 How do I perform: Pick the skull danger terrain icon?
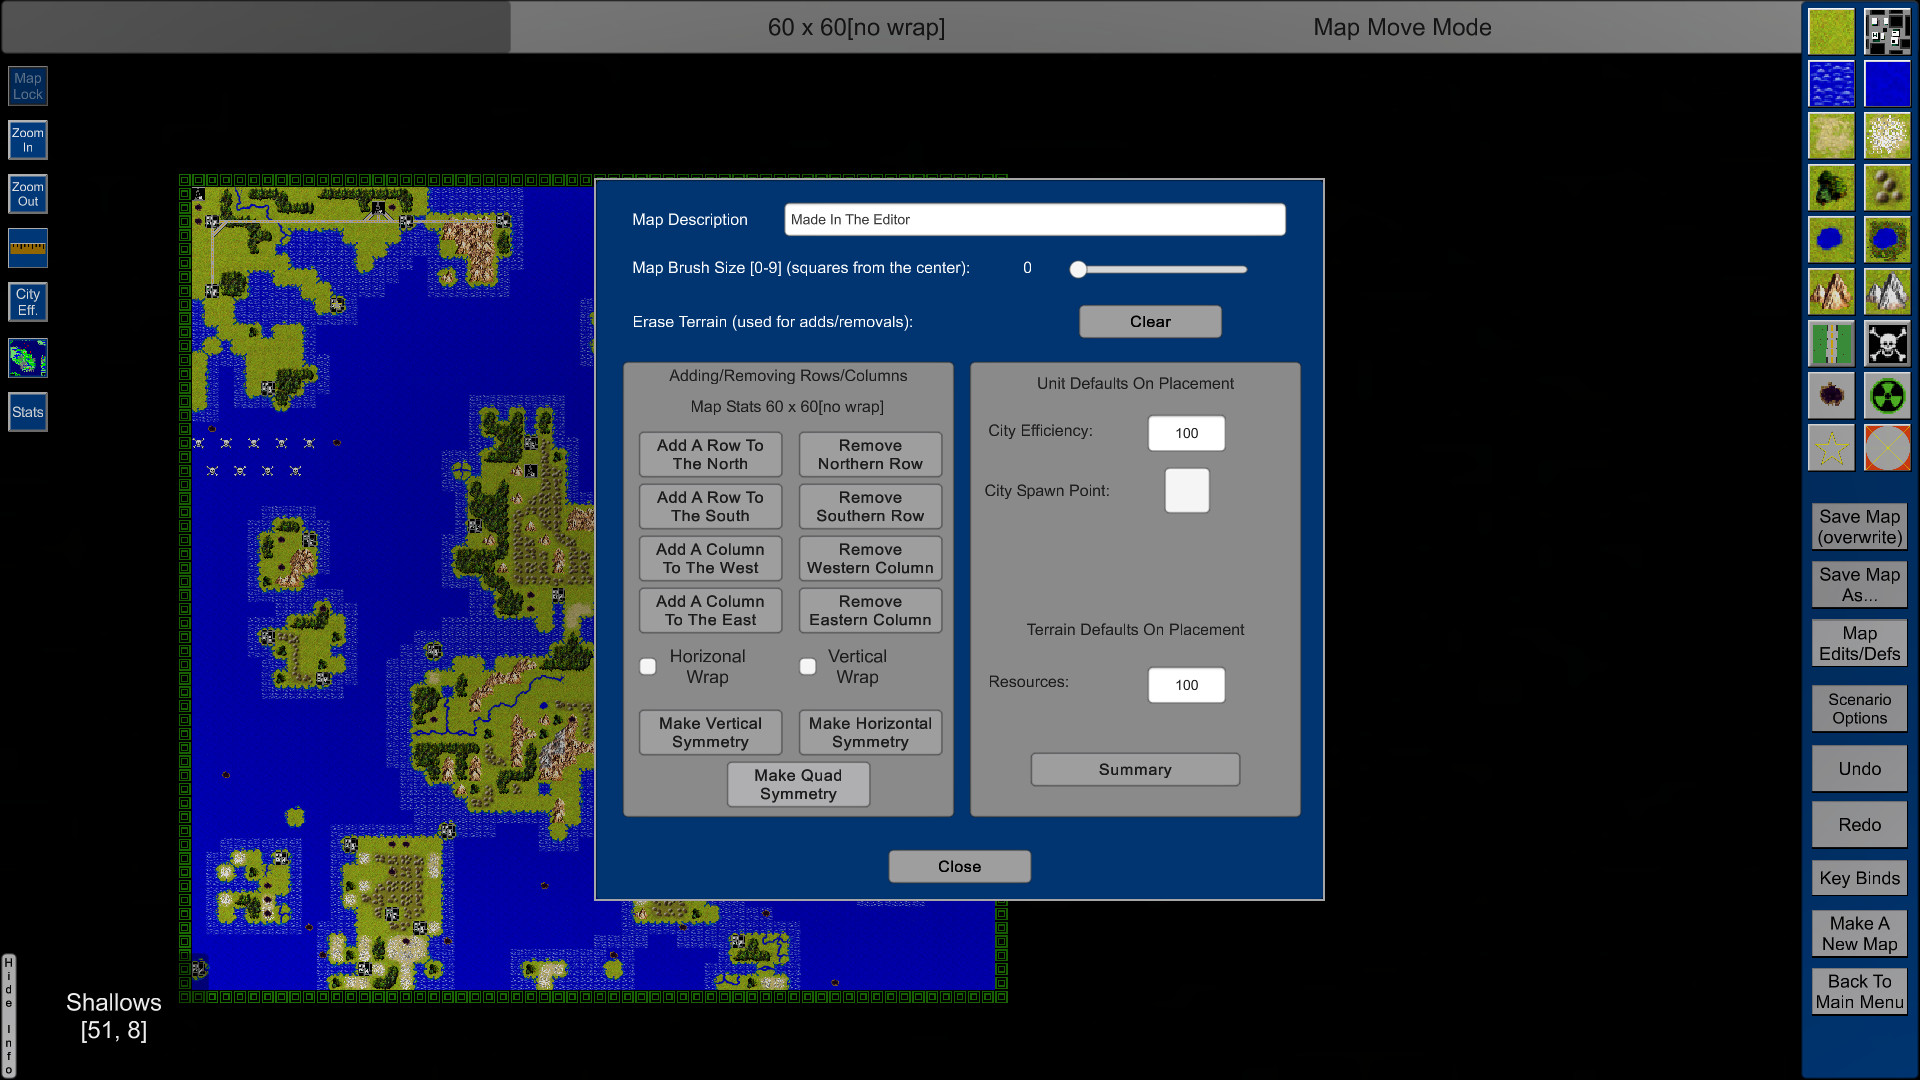click(x=1887, y=343)
